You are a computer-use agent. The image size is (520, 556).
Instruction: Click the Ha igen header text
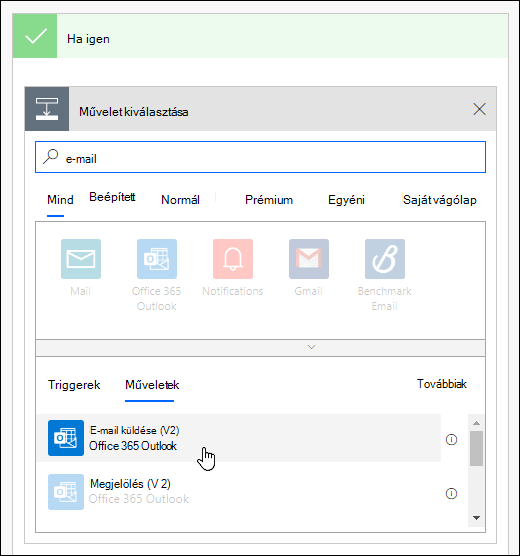(x=88, y=39)
